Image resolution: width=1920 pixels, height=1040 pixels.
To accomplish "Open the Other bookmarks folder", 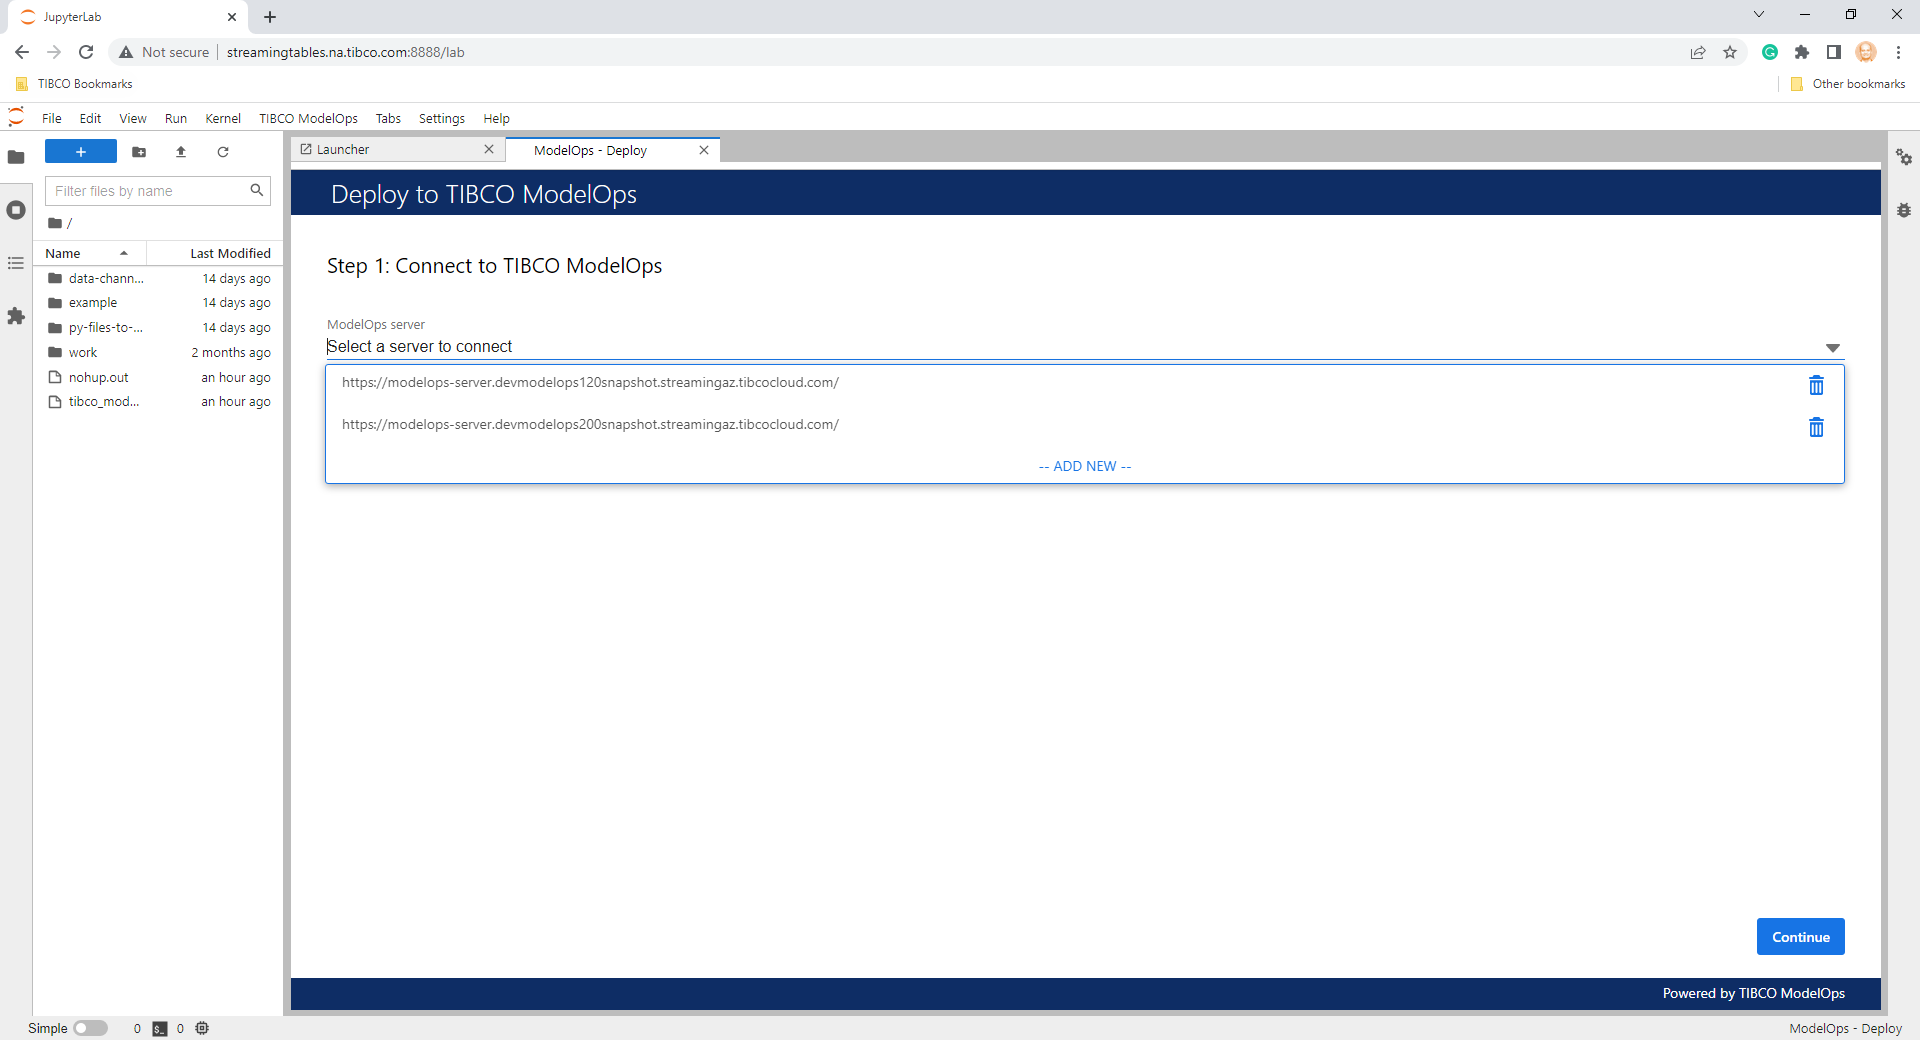I will (x=1848, y=84).
